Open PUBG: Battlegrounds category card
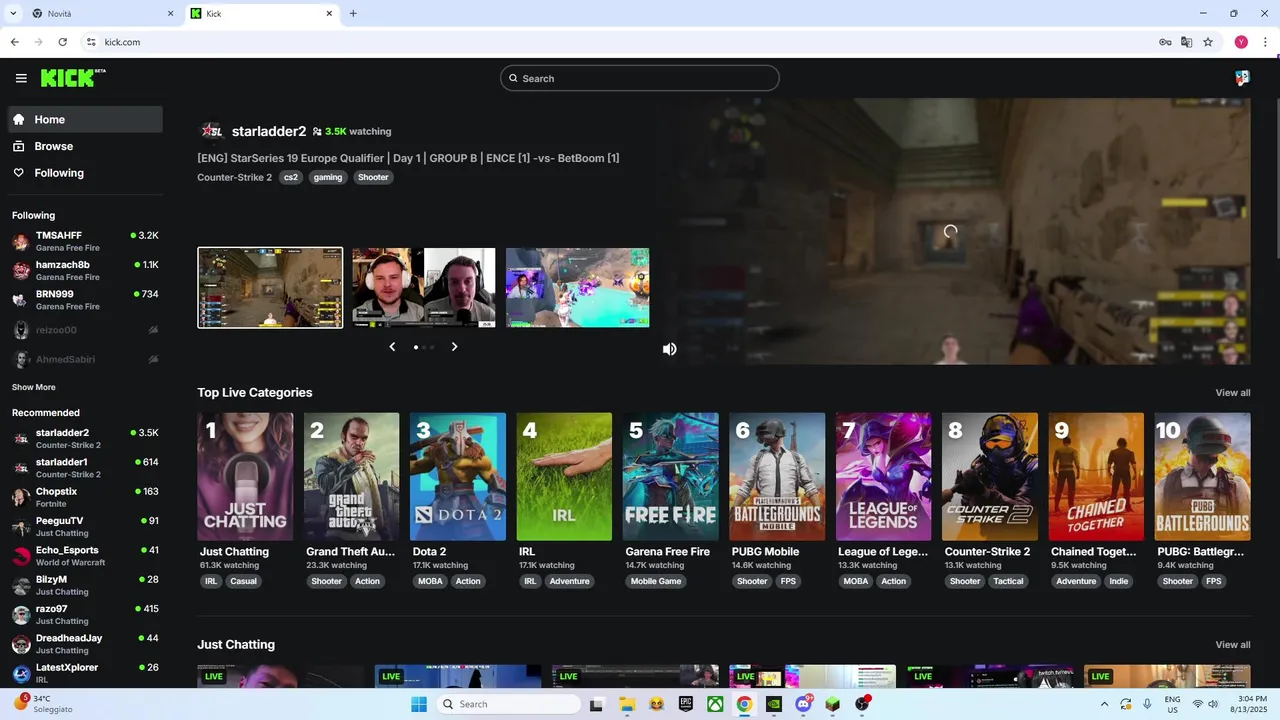This screenshot has width=1280, height=720. 1202,477
